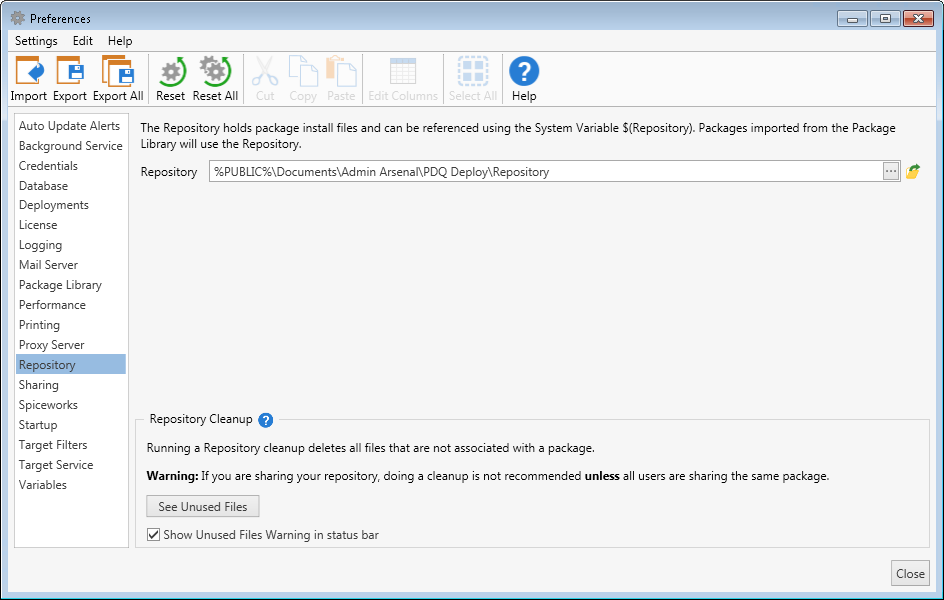Image resolution: width=944 pixels, height=600 pixels.
Task: Click the Select All toolbar icon
Action: tap(473, 79)
